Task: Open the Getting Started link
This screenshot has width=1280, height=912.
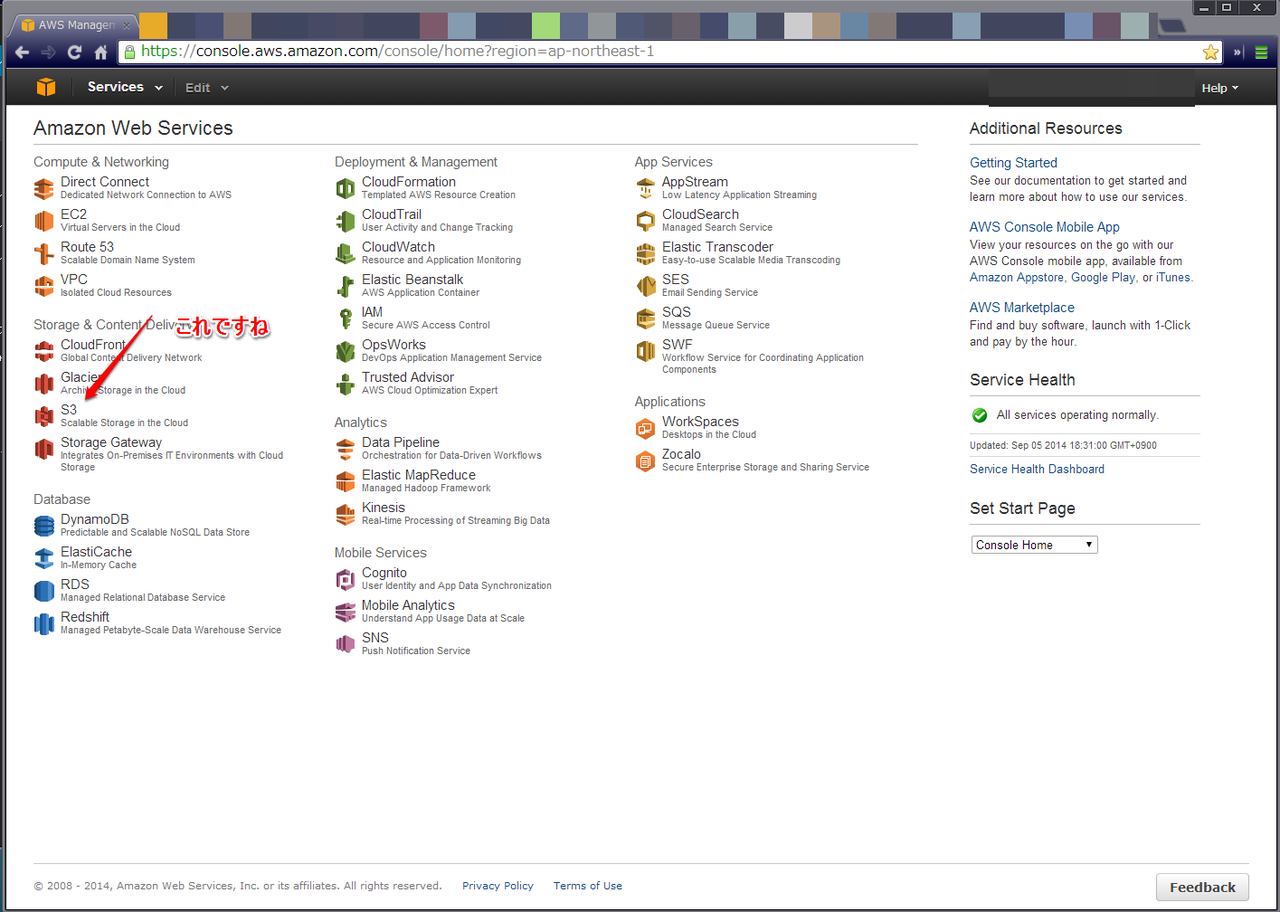Action: pyautogui.click(x=1013, y=163)
